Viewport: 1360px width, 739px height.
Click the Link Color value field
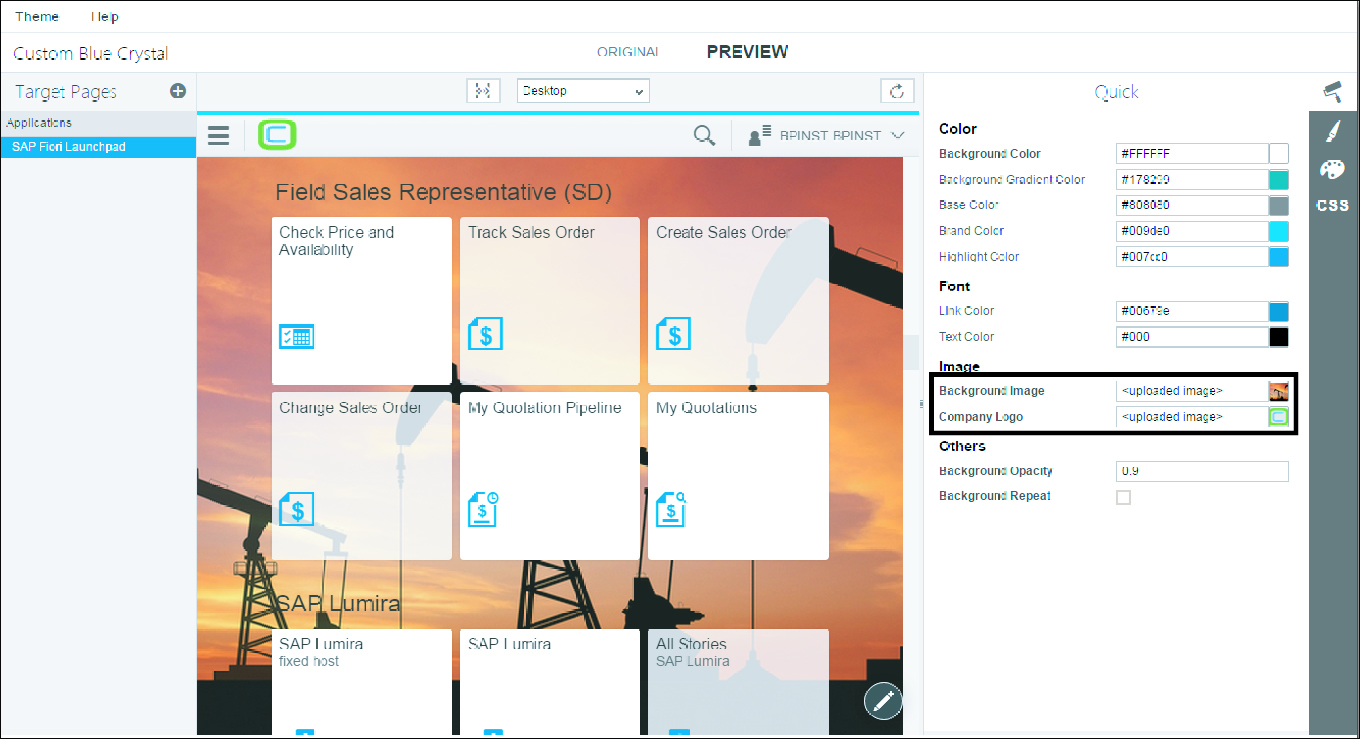coord(1192,311)
